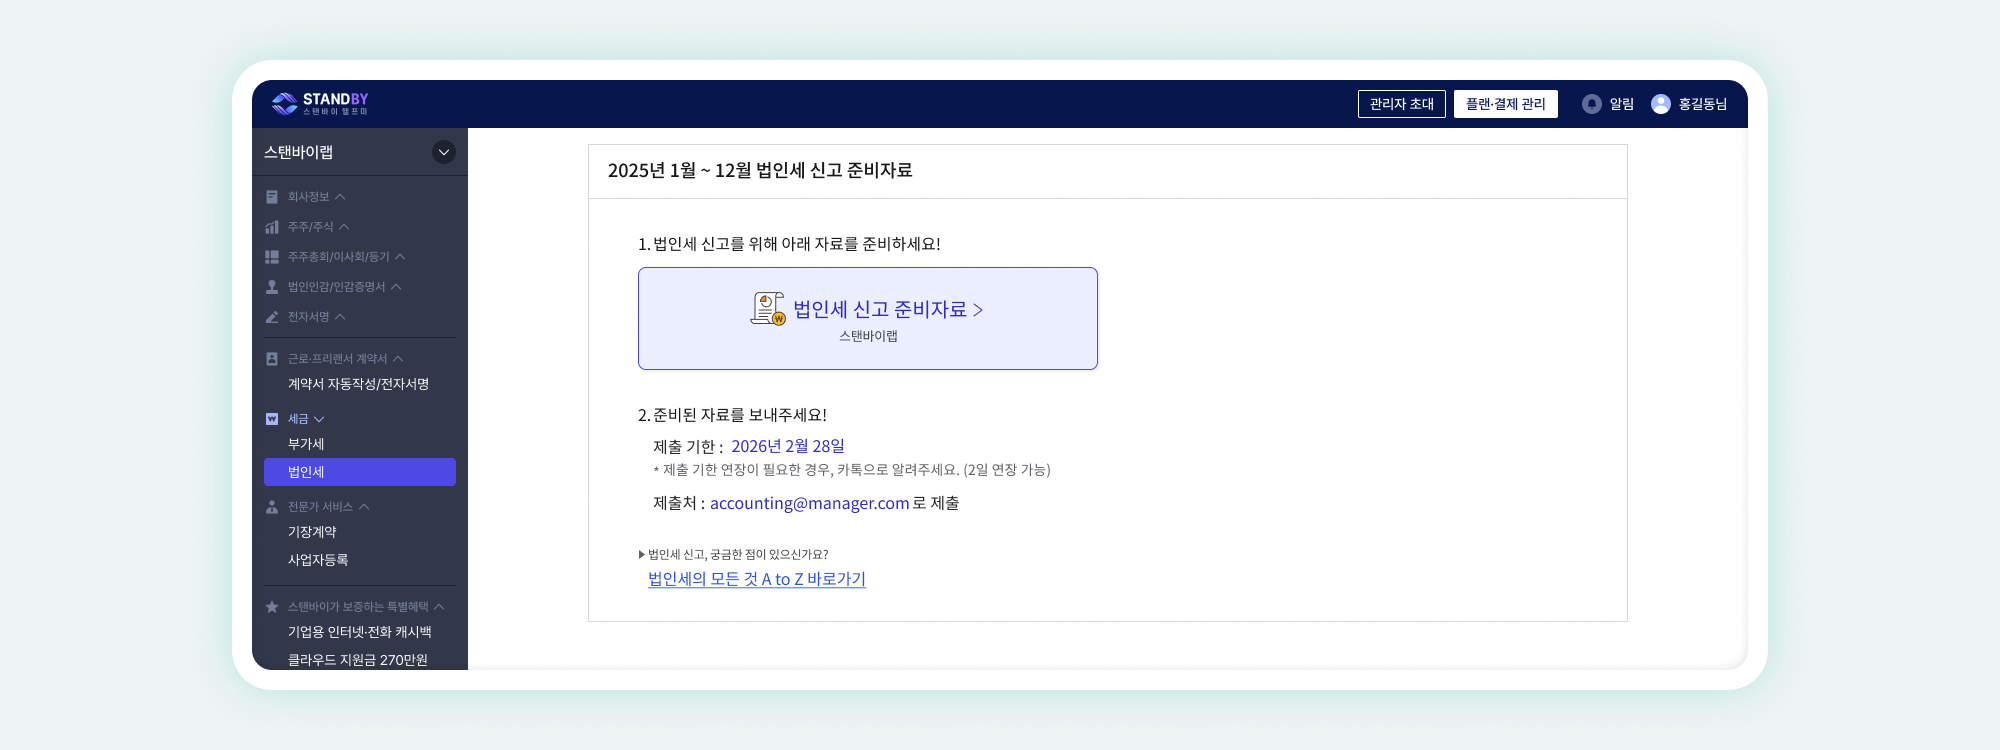This screenshot has height=750, width=2000.
Task: Click the 전자서명 label
Action: pyautogui.click(x=308, y=317)
